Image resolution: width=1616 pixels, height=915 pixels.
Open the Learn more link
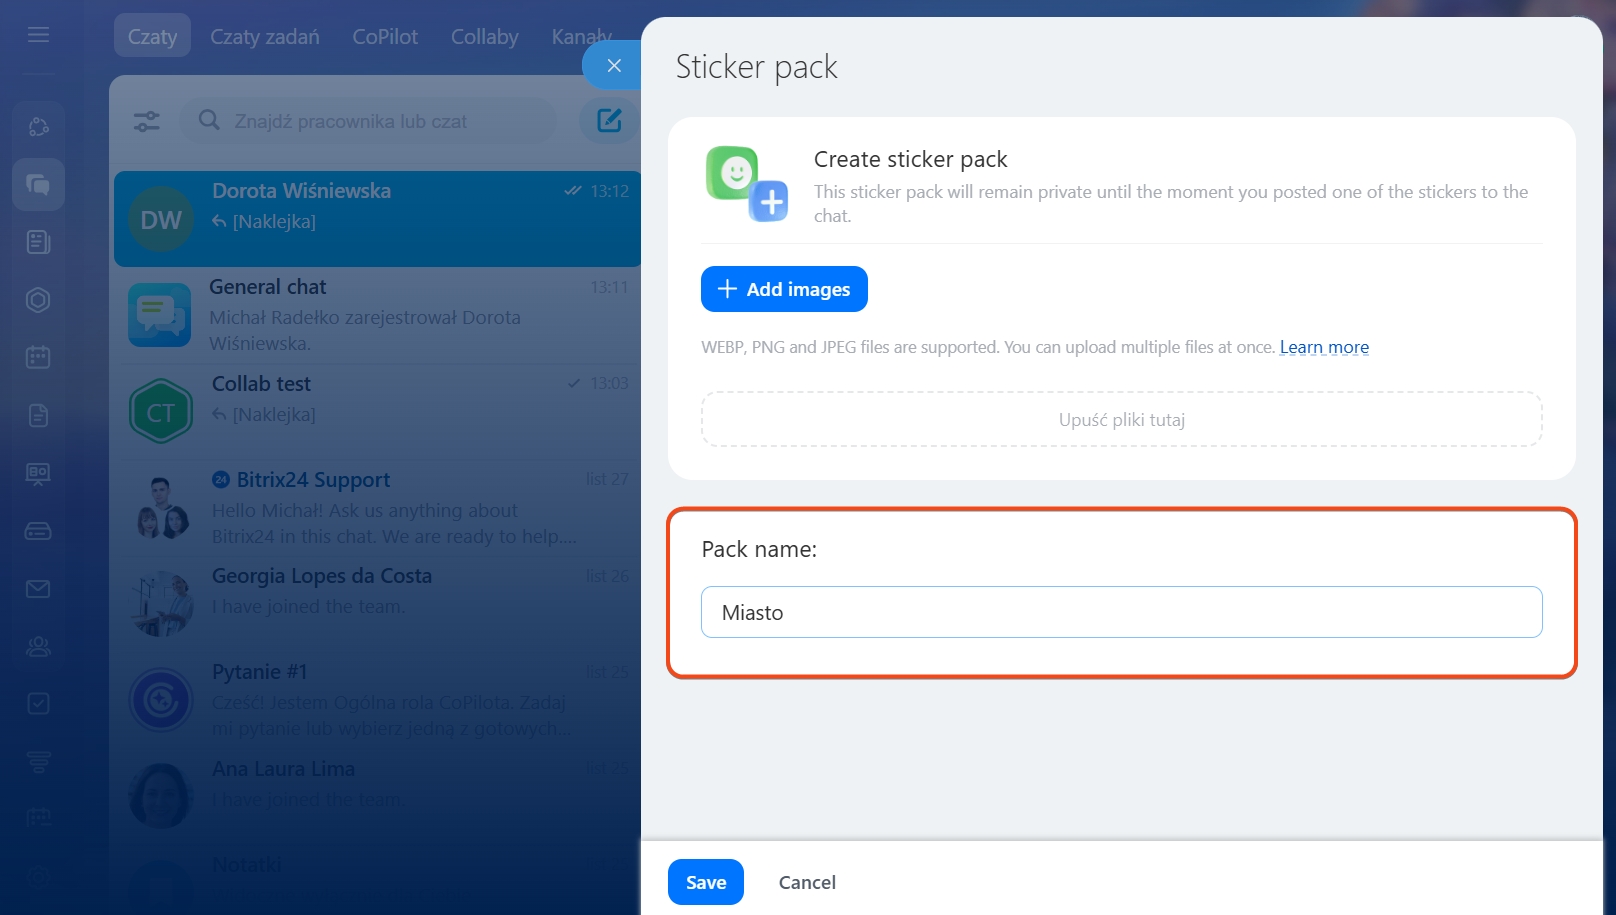[x=1324, y=347]
